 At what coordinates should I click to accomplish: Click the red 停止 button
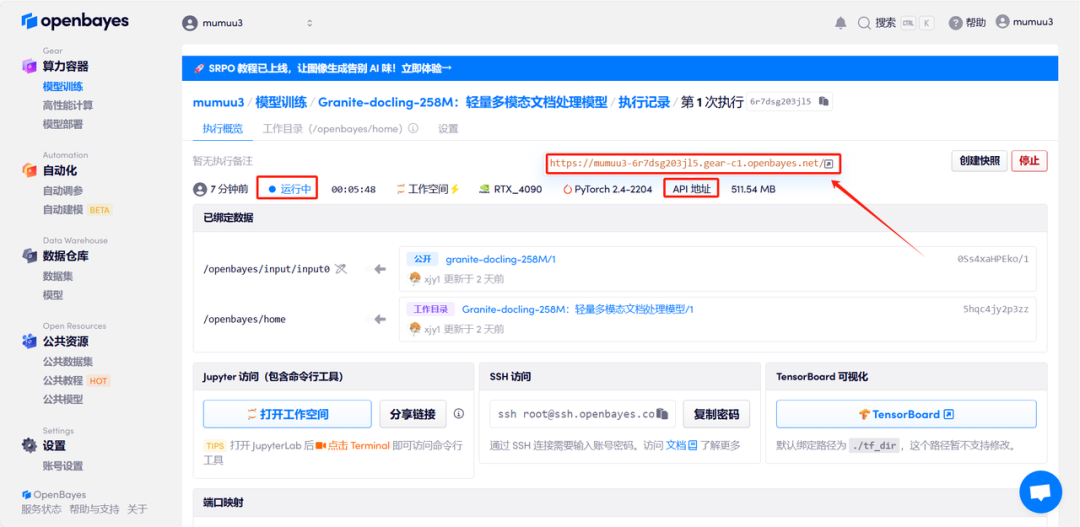click(x=1029, y=161)
